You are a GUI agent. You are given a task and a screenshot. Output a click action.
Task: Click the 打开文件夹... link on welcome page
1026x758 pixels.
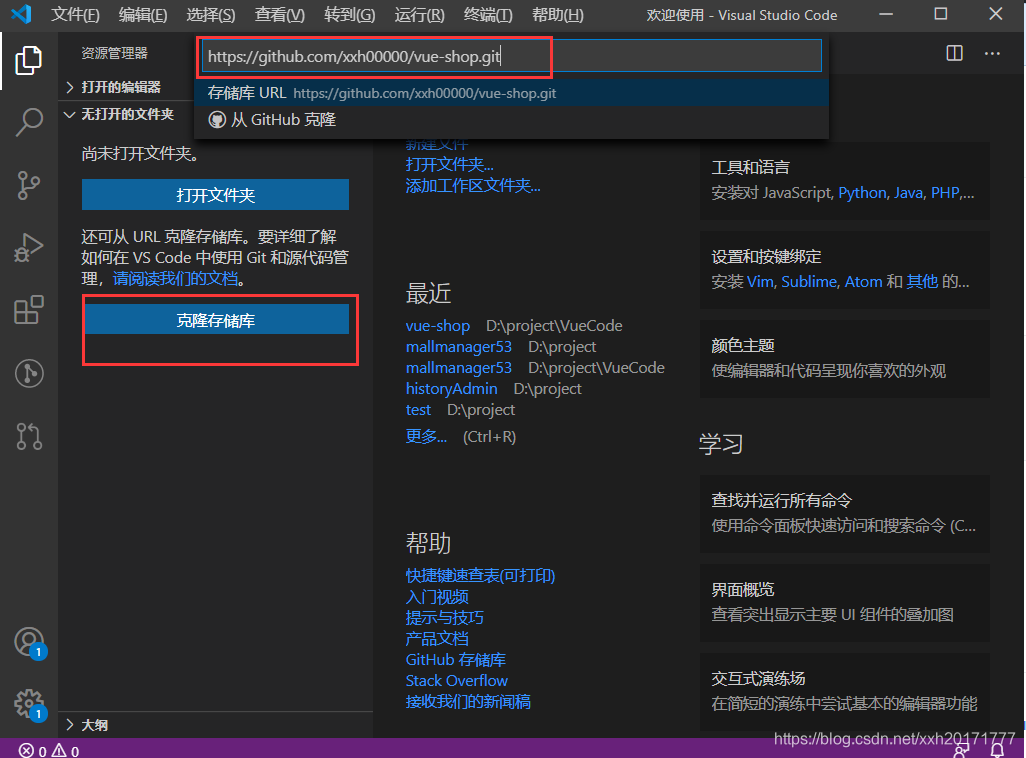pos(450,164)
